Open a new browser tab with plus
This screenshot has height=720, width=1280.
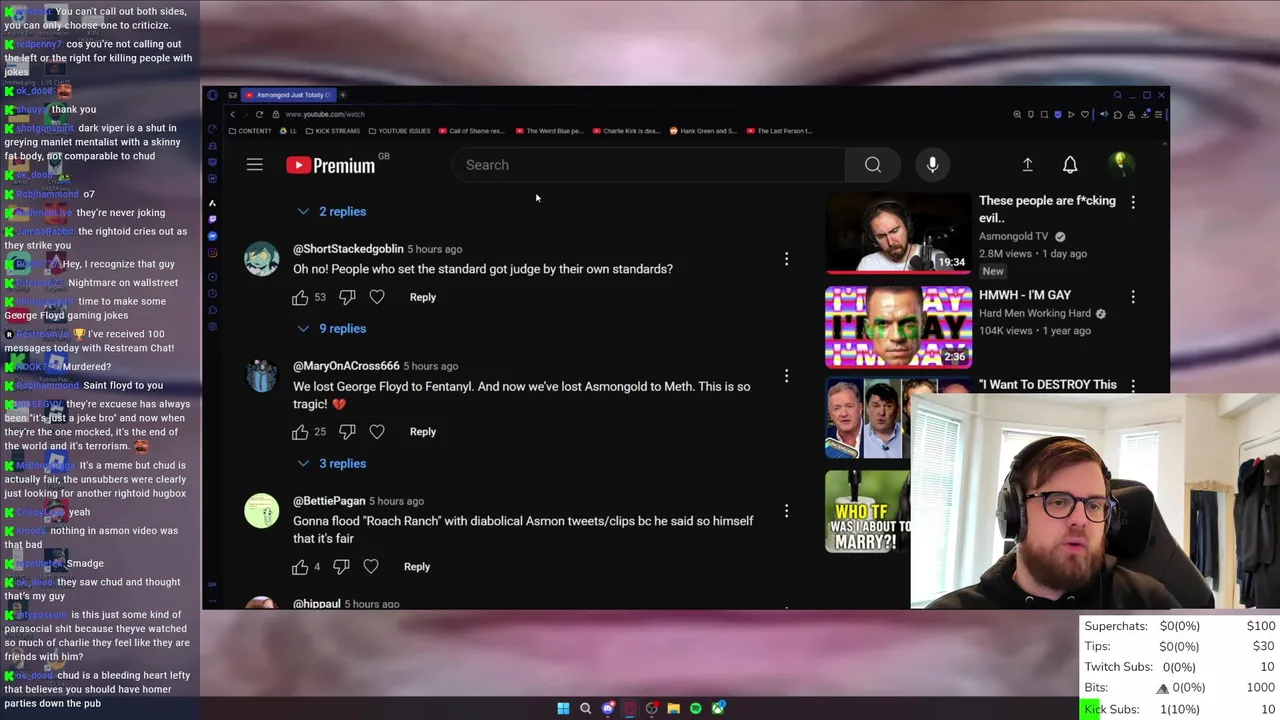coord(343,95)
